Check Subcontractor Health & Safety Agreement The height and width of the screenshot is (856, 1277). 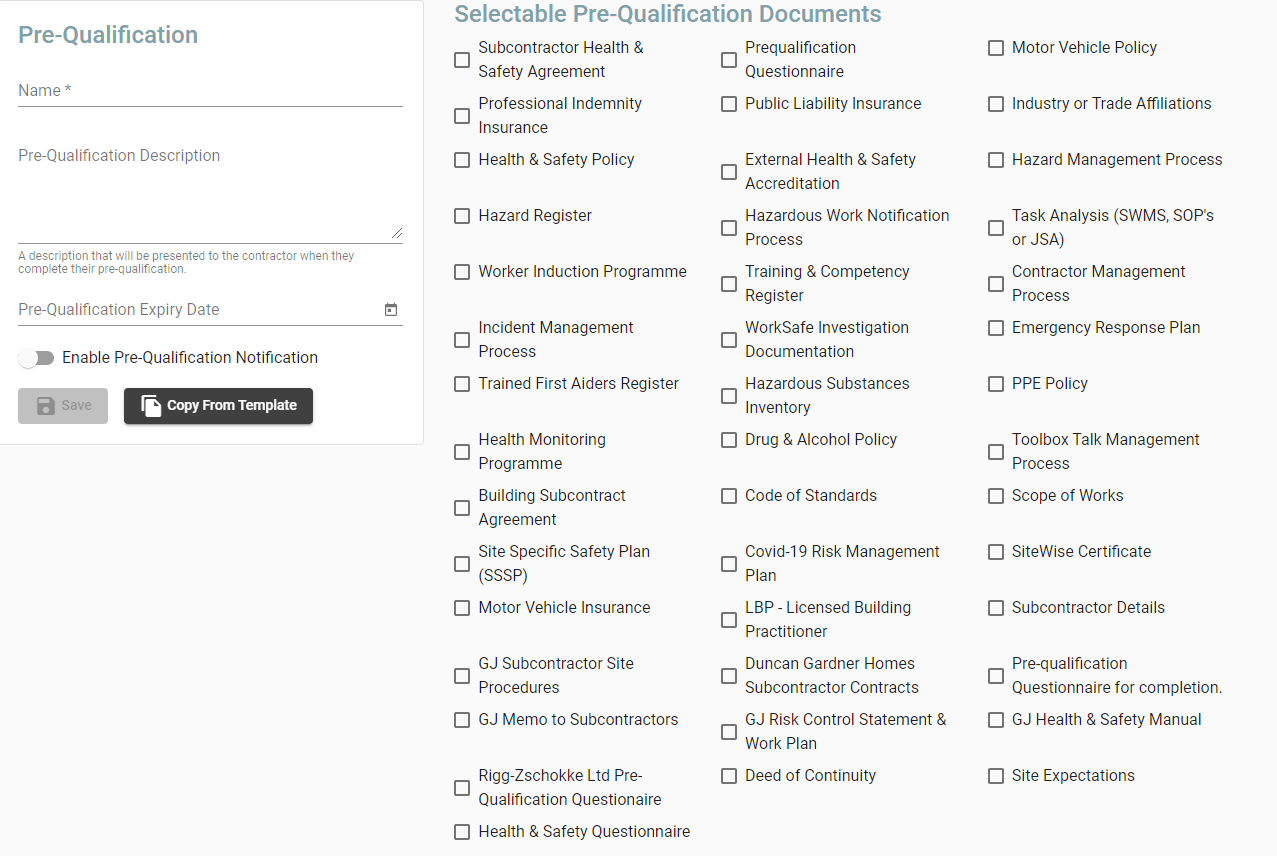[461, 60]
